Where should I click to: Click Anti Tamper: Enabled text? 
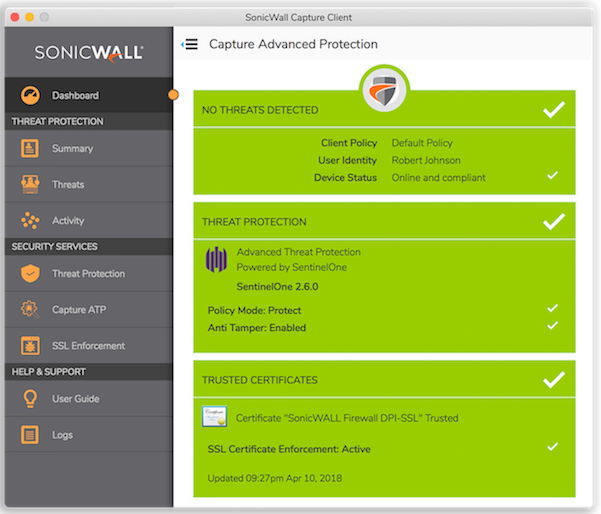257,328
